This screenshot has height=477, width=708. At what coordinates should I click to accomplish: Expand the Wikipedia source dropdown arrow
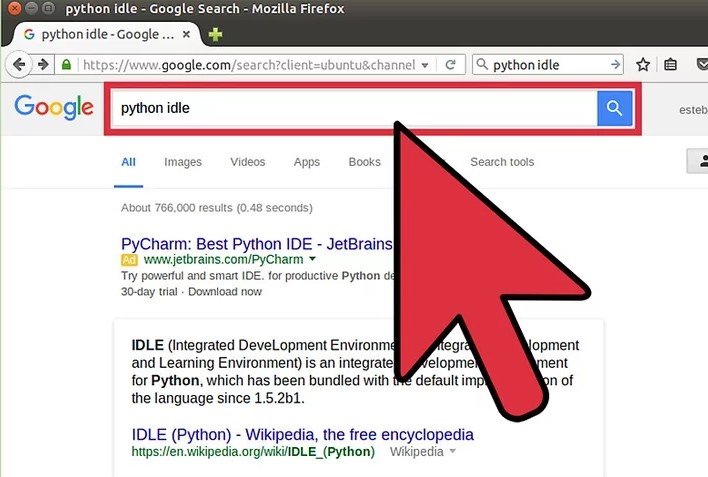(x=452, y=451)
